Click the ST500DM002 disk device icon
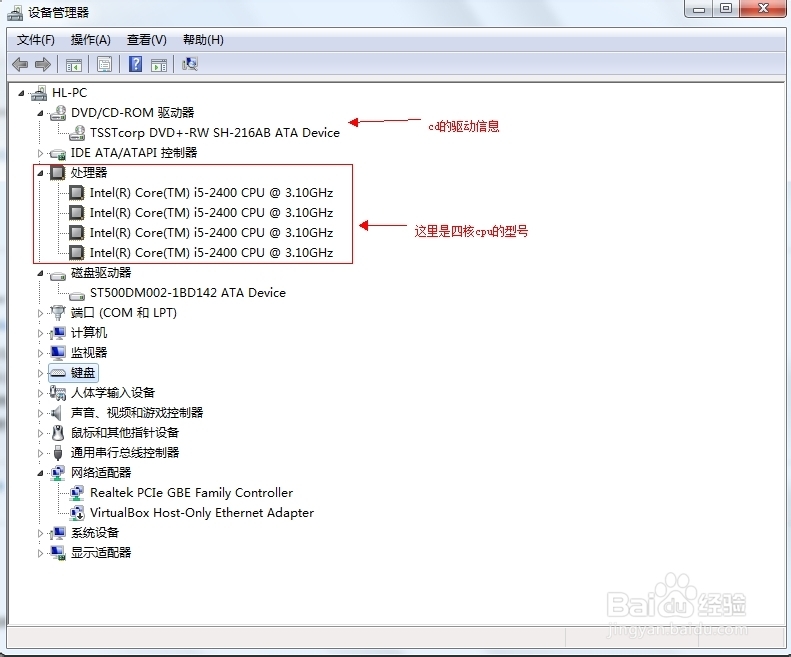 pos(77,294)
